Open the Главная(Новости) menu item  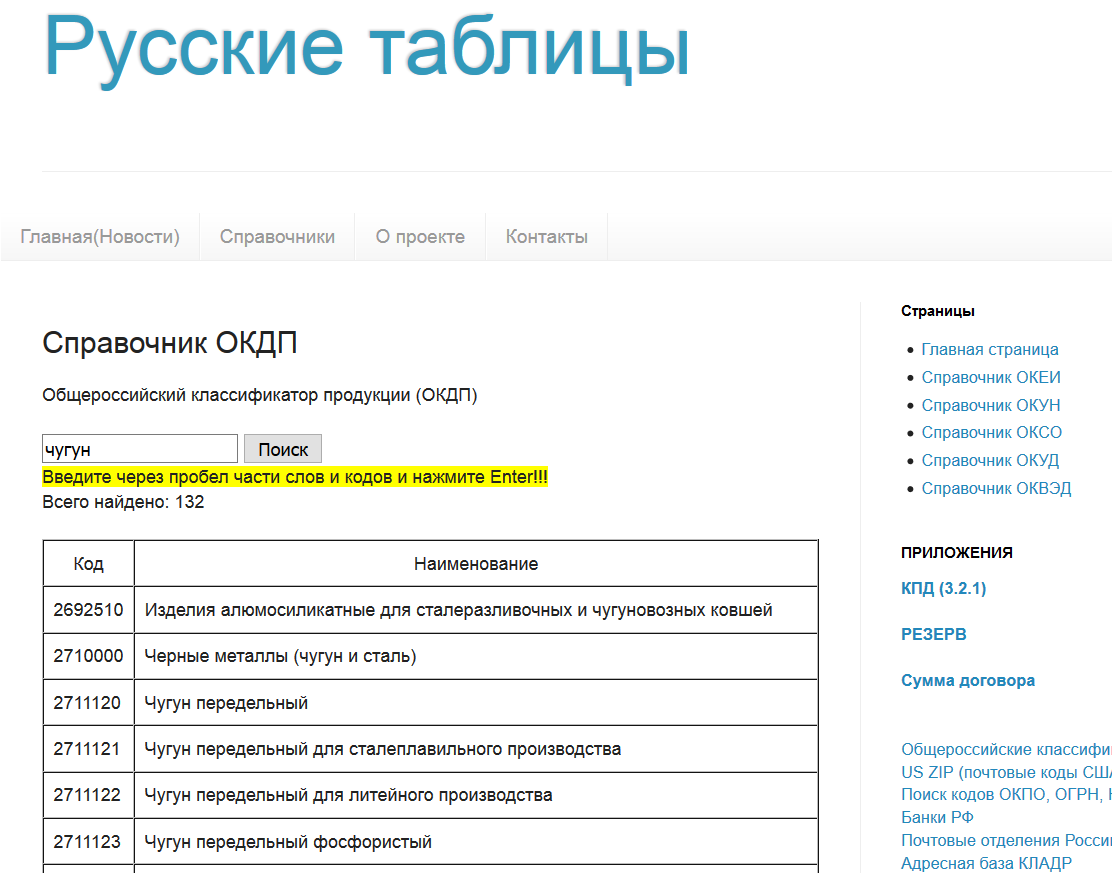pyautogui.click(x=100, y=236)
